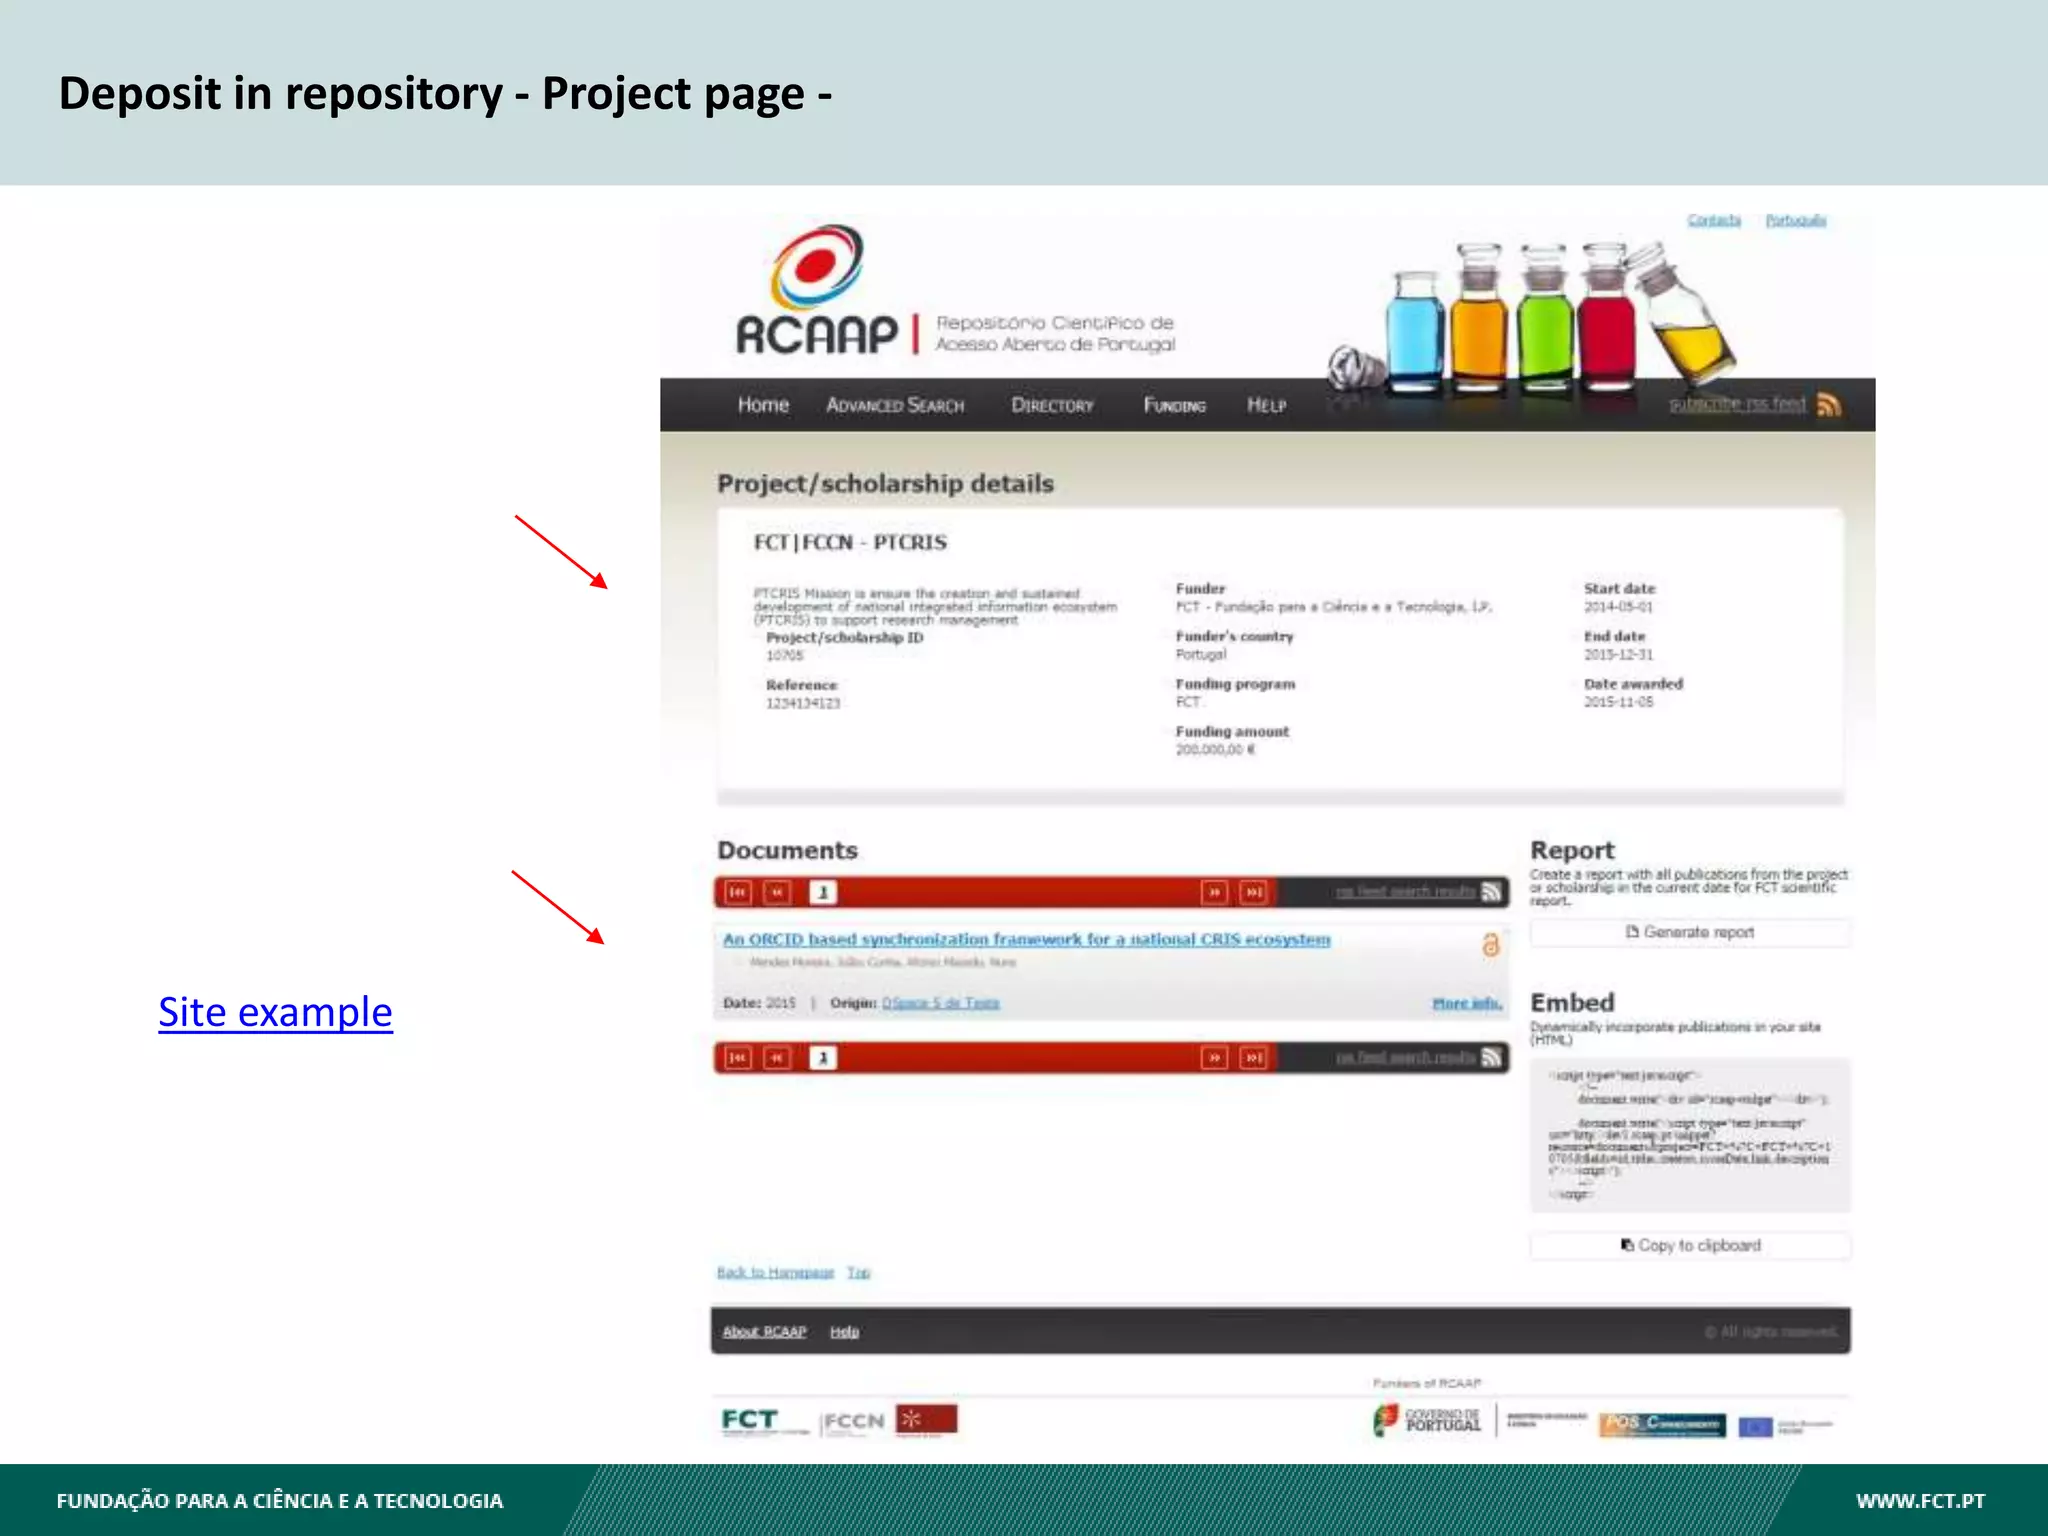Open the DSpace 5 de Teste origin link
The width and height of the screenshot is (2048, 1536).
(x=941, y=1003)
